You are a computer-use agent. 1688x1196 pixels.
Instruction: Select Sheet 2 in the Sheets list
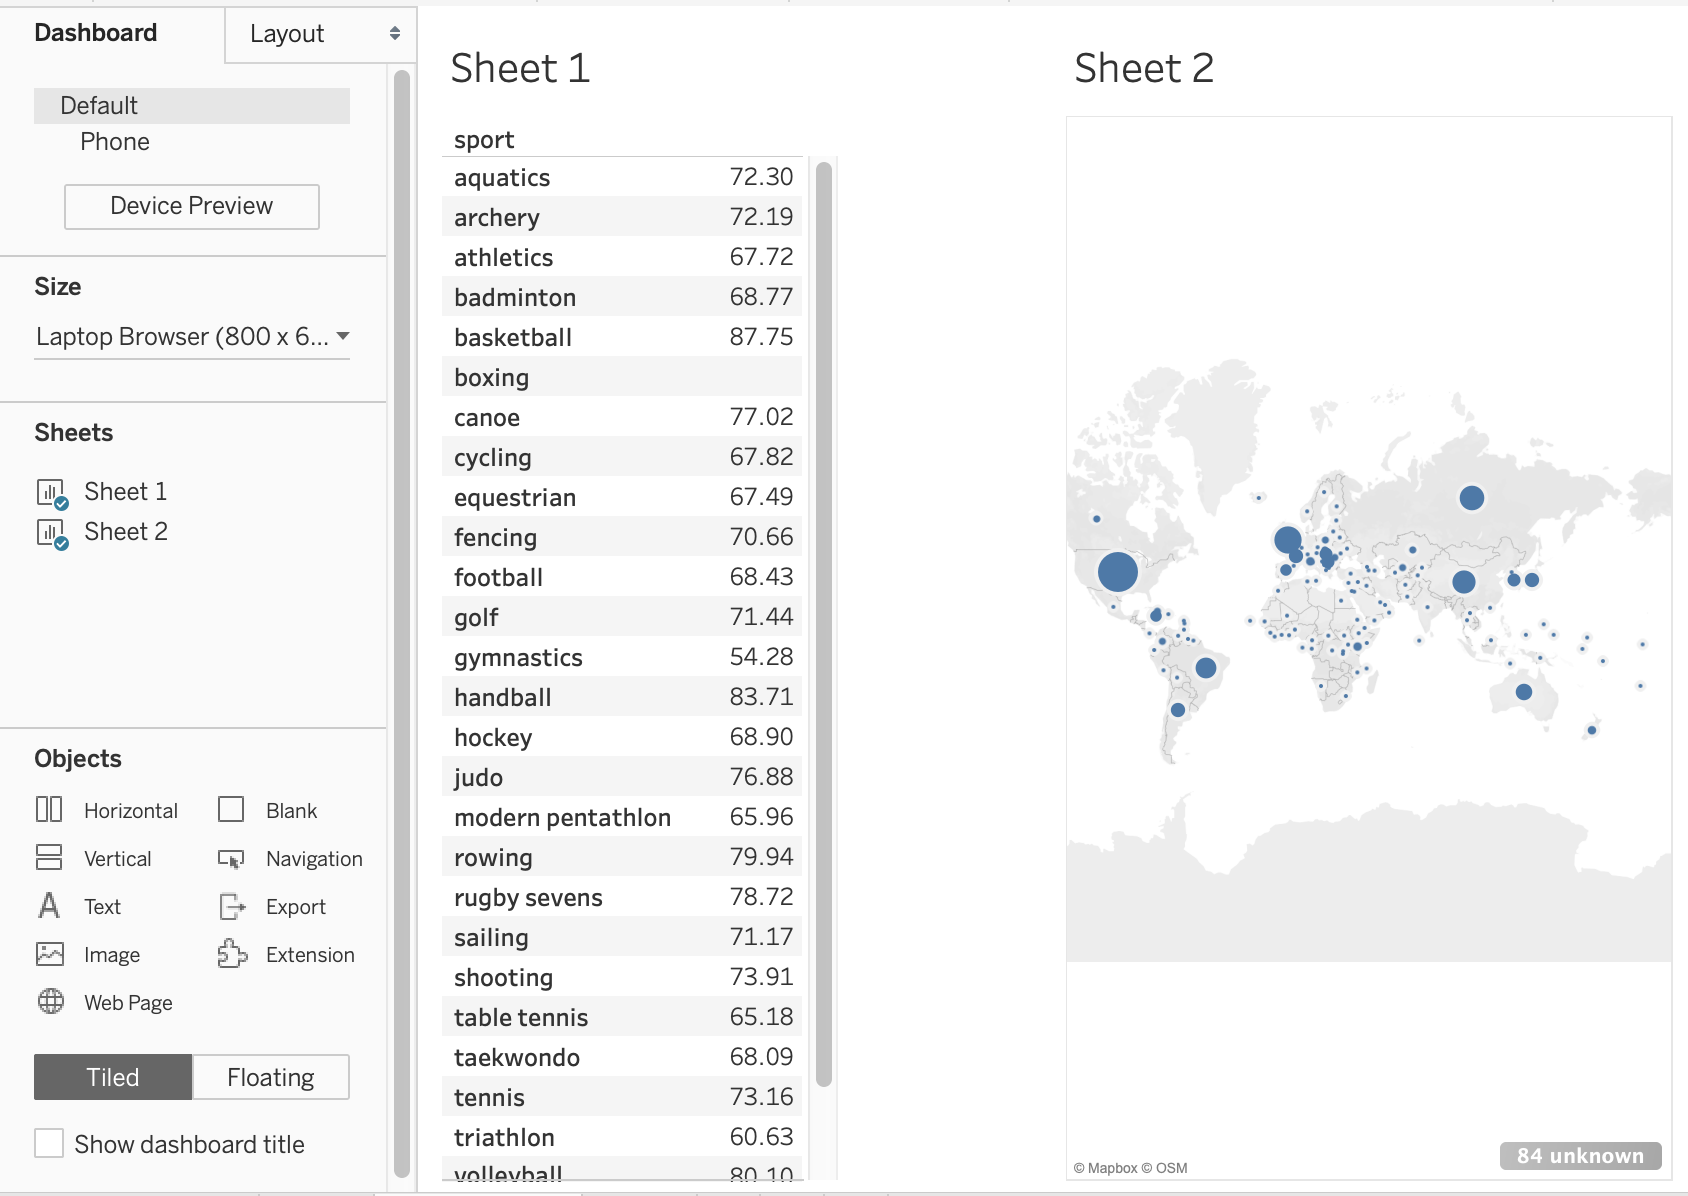[x=126, y=531]
